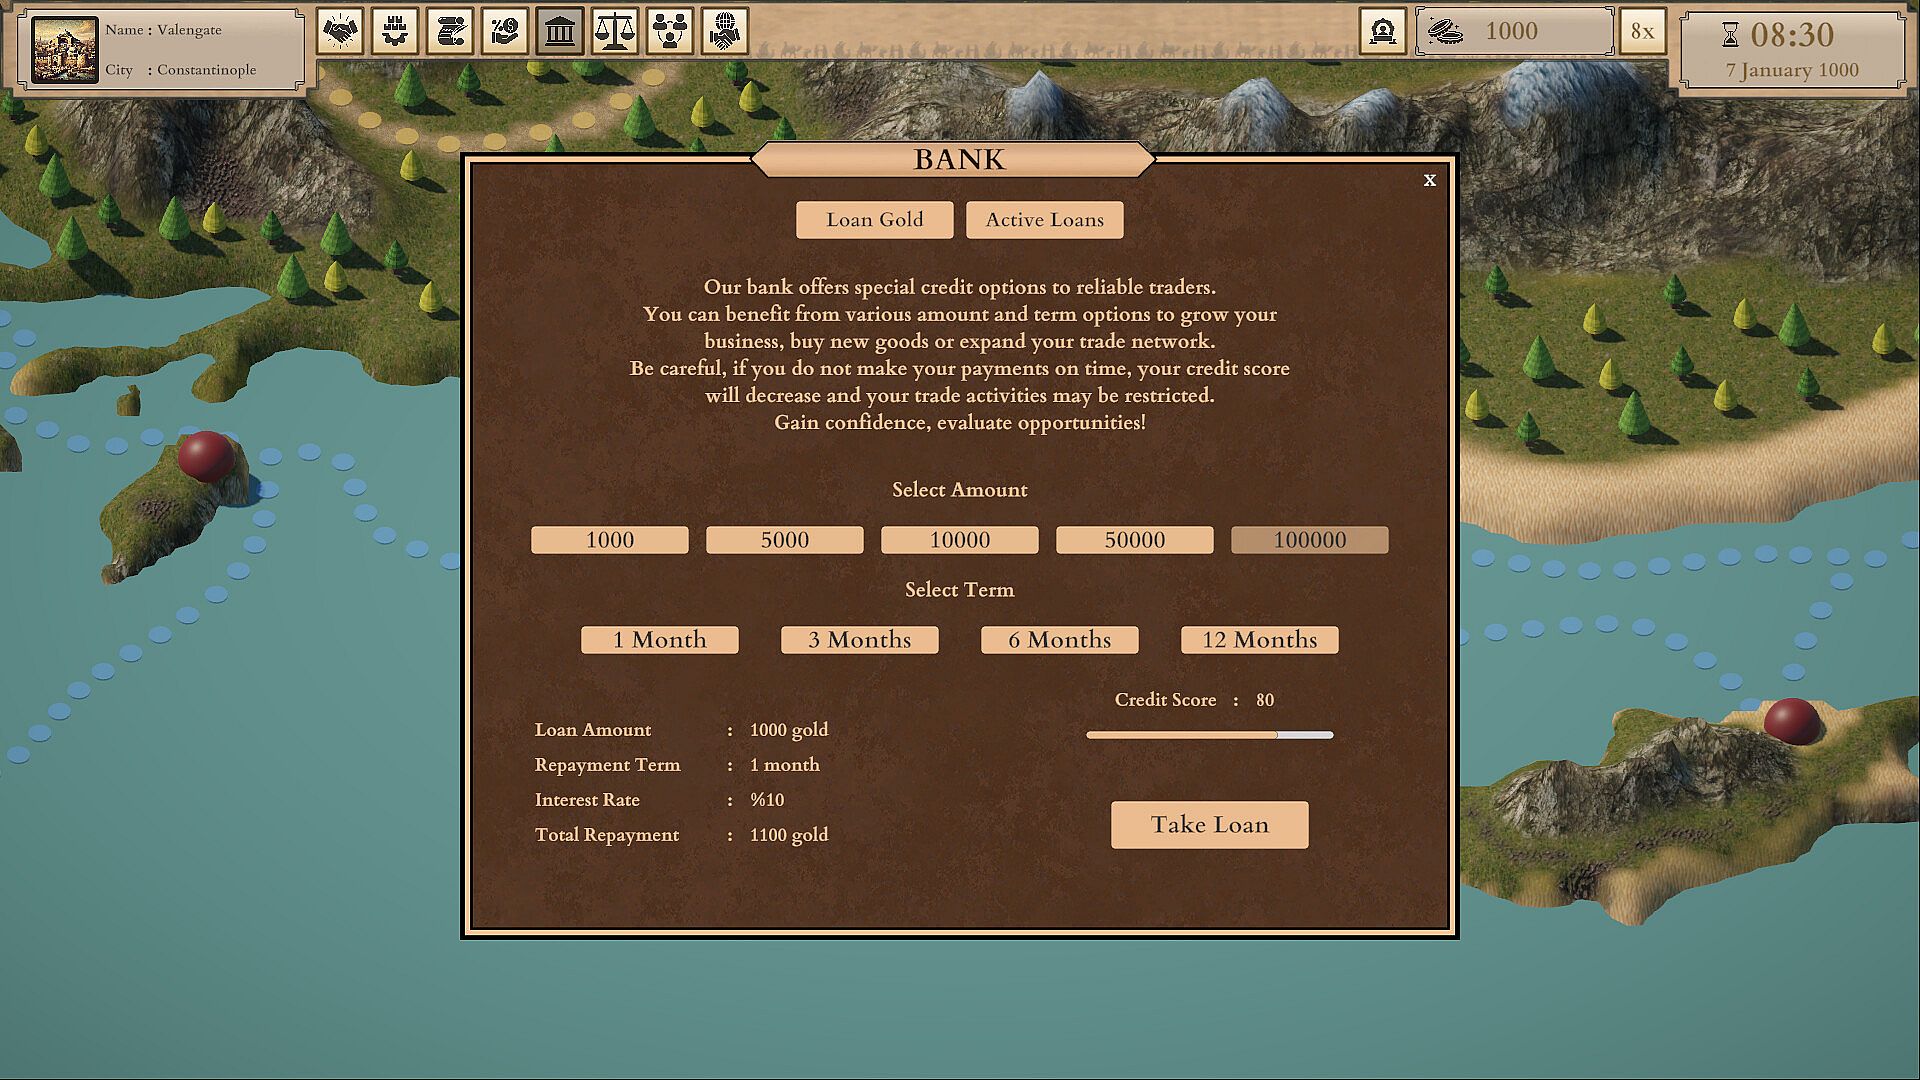The image size is (1920, 1080).
Task: Select the 10000 loan amount
Action: (959, 540)
